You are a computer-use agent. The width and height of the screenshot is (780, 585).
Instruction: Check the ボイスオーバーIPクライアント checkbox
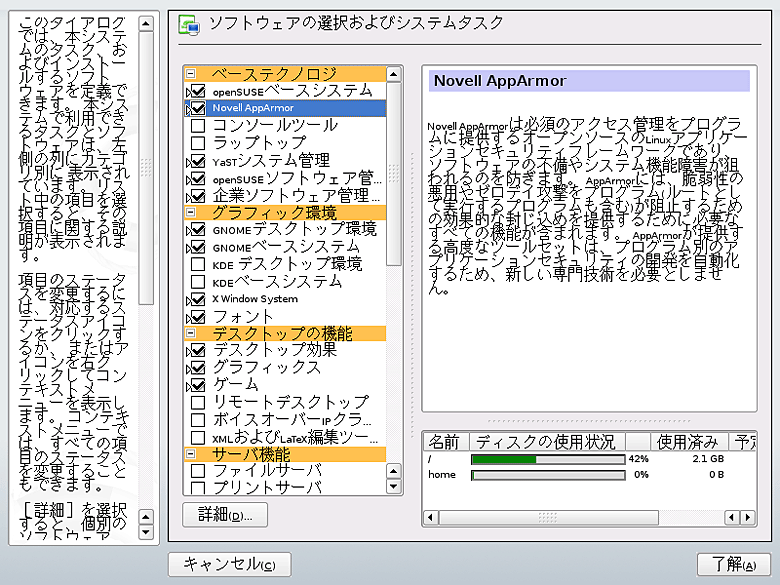point(198,420)
